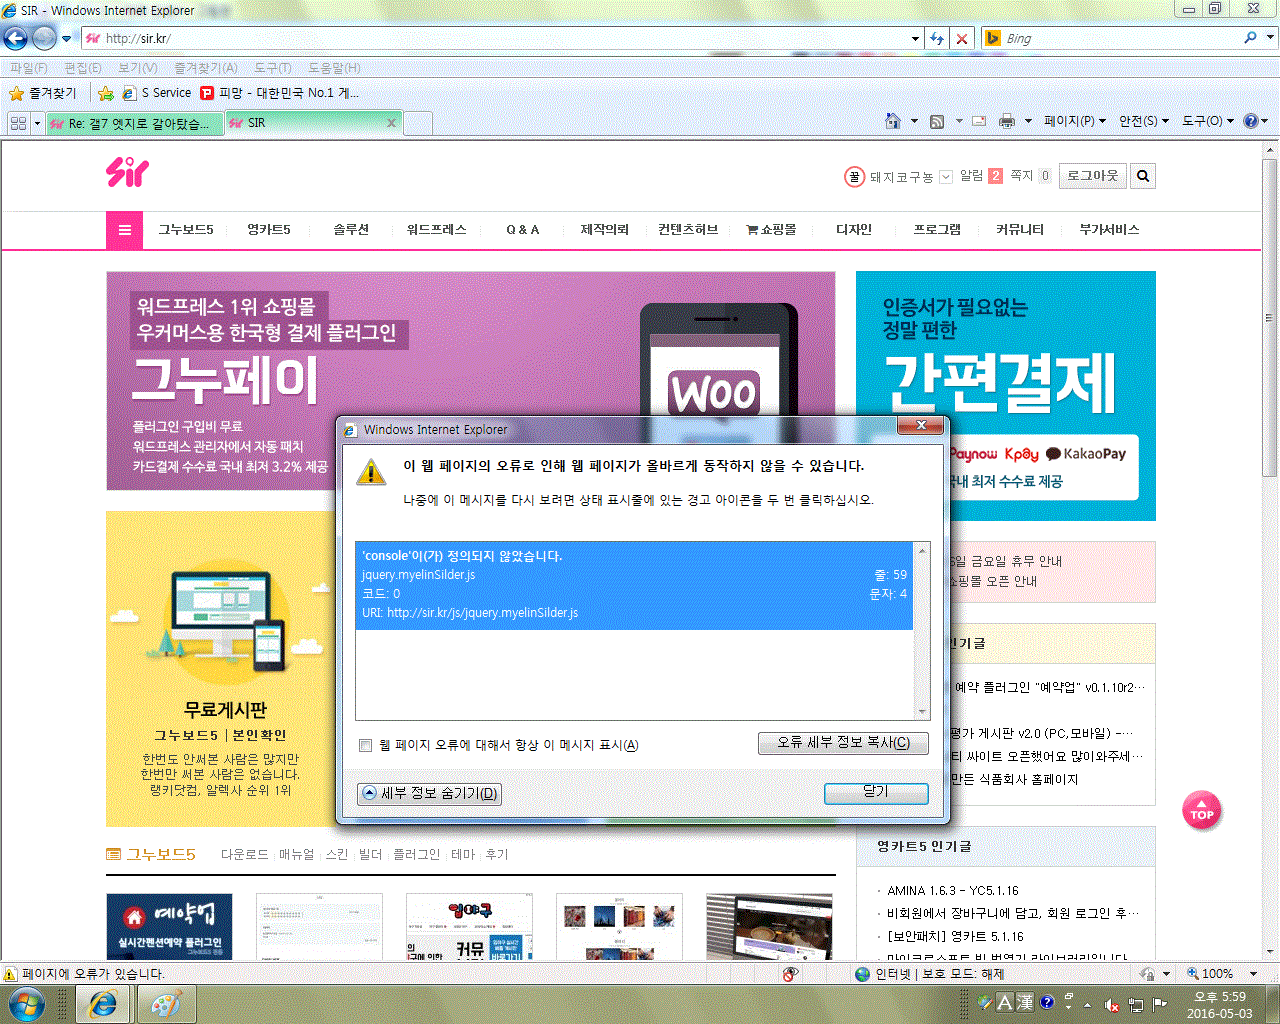
Task: Click the Bing search magnifier icon
Action: pyautogui.click(x=1251, y=38)
